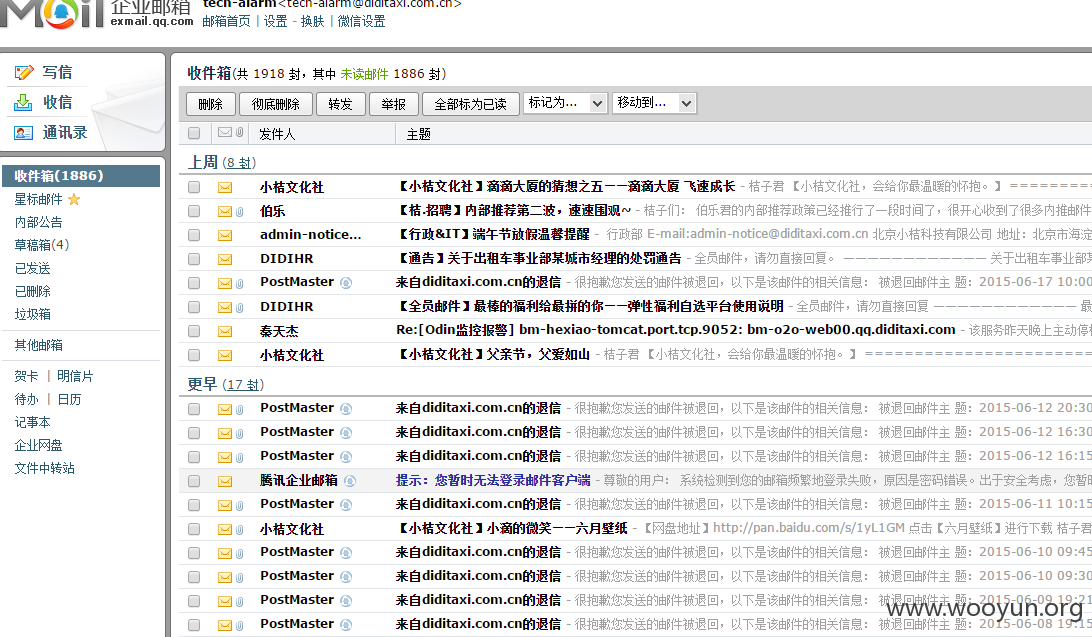This screenshot has height=637, width=1092.
Task: Check the 父亲节 email checkbox
Action: pyautogui.click(x=194, y=355)
